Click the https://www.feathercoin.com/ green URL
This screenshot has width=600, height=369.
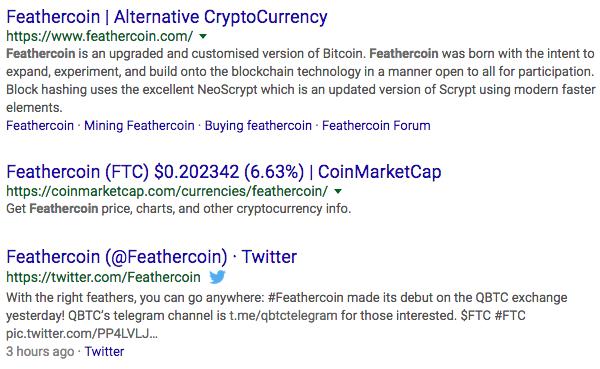point(99,36)
